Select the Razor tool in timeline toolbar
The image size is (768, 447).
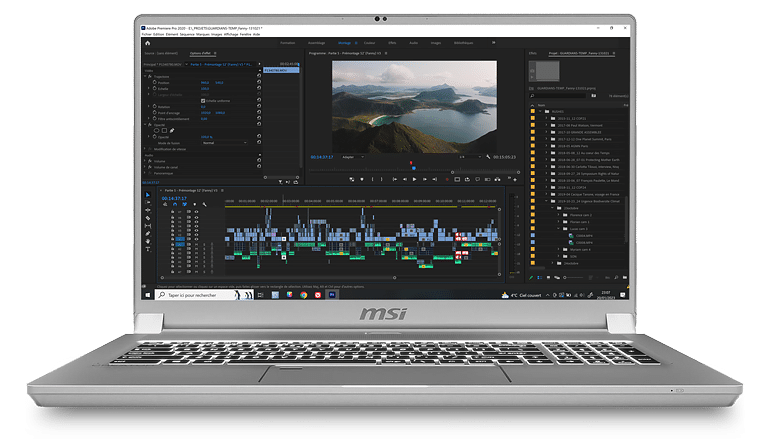[x=147, y=219]
